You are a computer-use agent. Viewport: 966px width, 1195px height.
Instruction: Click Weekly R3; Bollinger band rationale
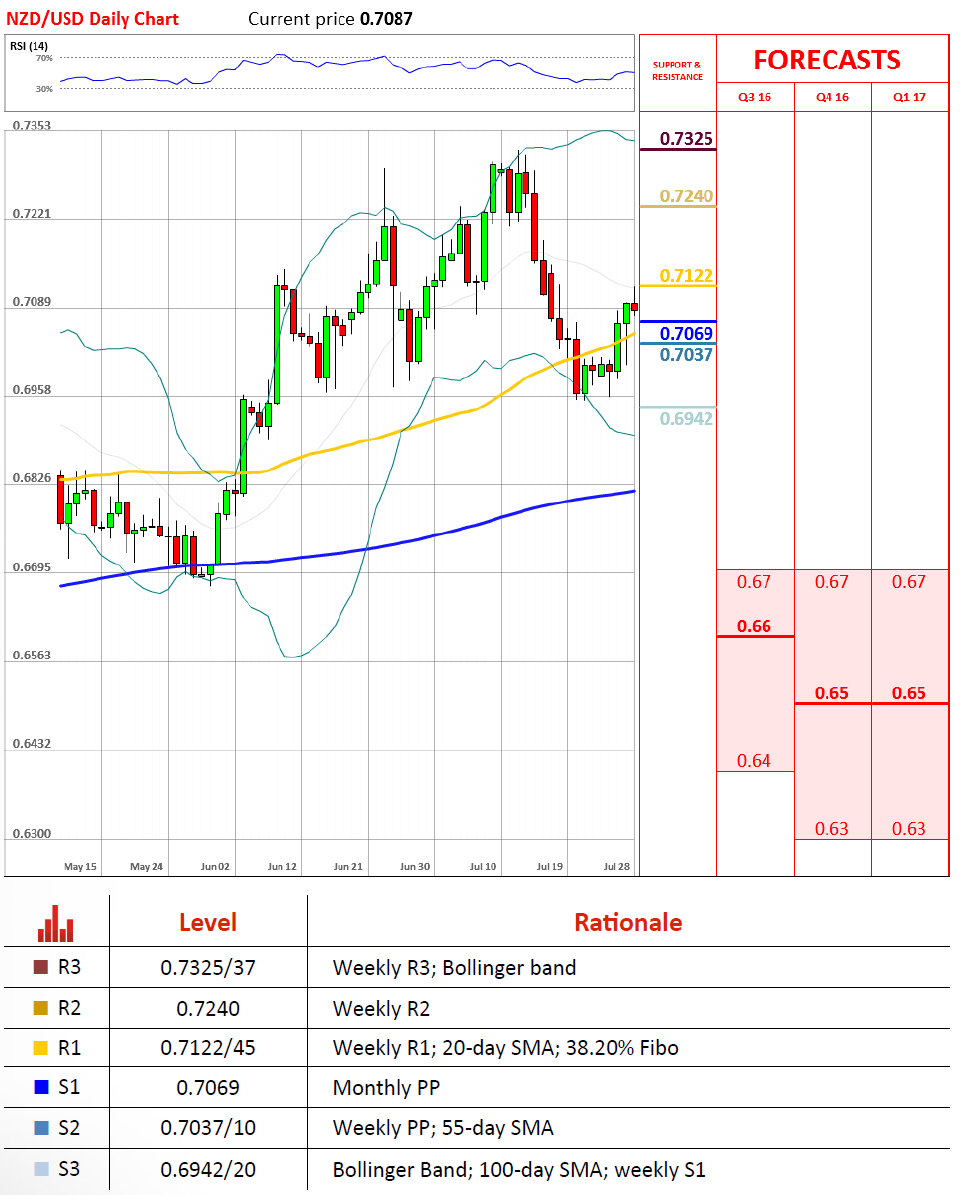pyautogui.click(x=455, y=968)
